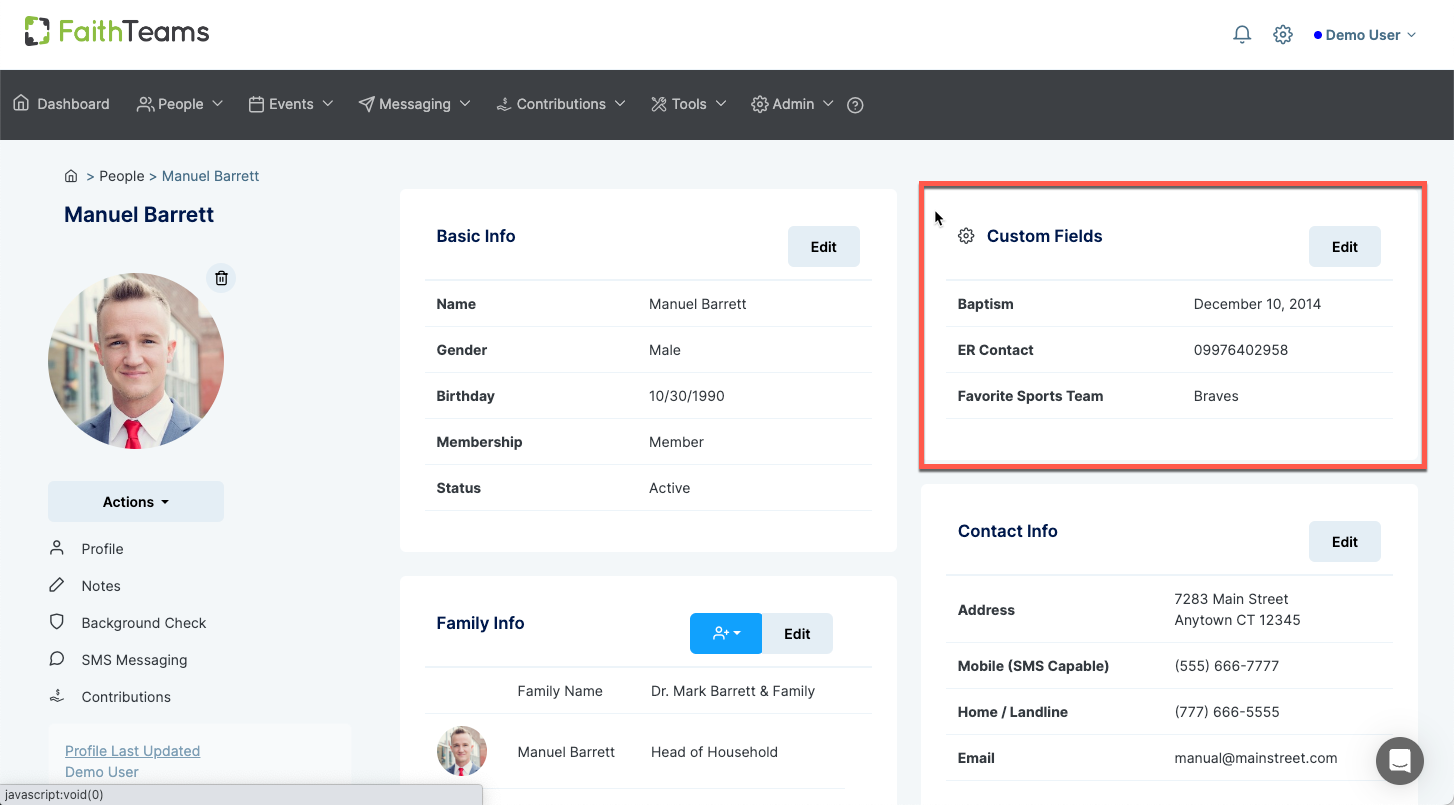1454x805 pixels.
Task: Open Contributions from the left sidebar
Action: coord(125,696)
